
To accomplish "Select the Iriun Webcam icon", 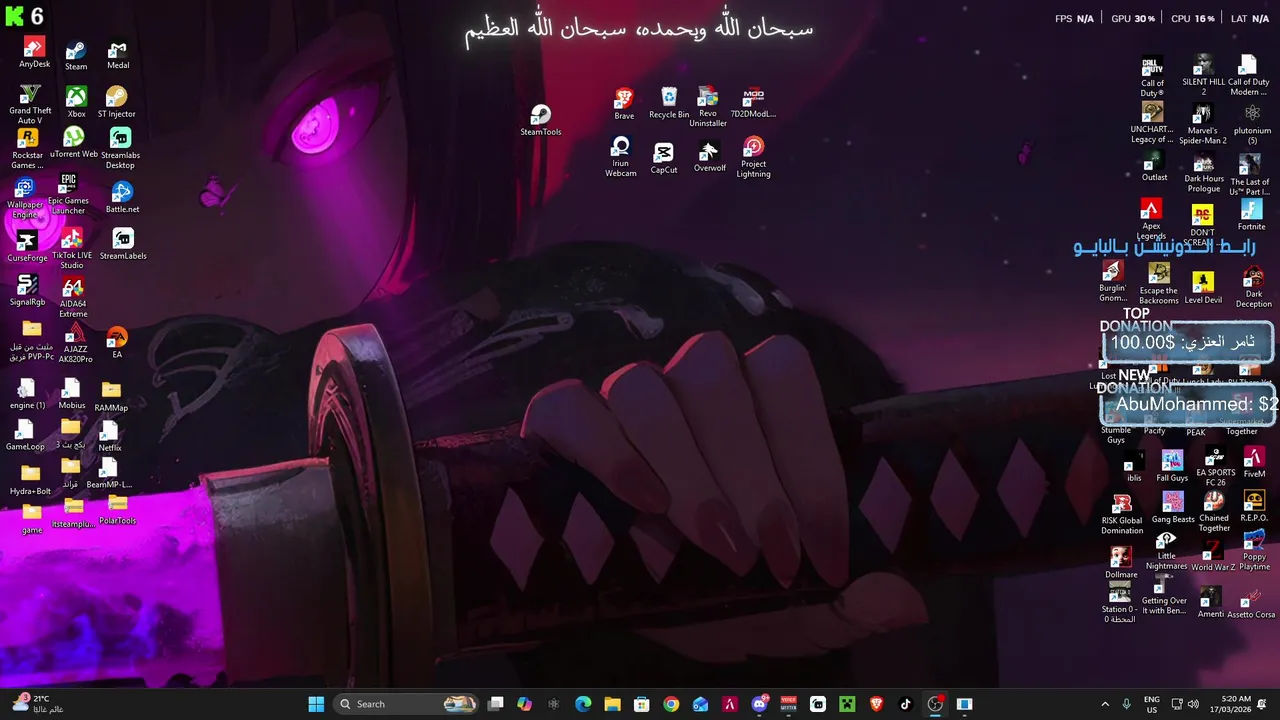I will point(621,157).
